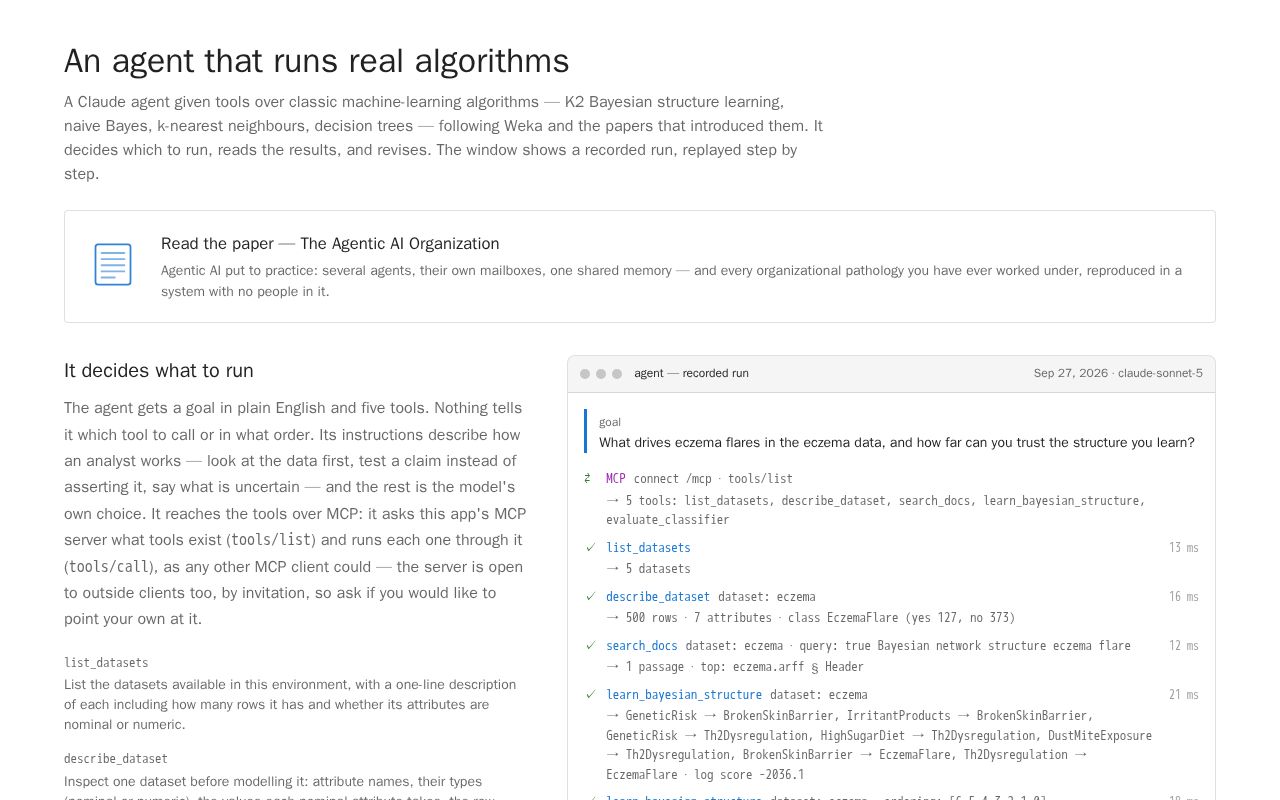Click the MCP connect arrows icon

[588, 479]
